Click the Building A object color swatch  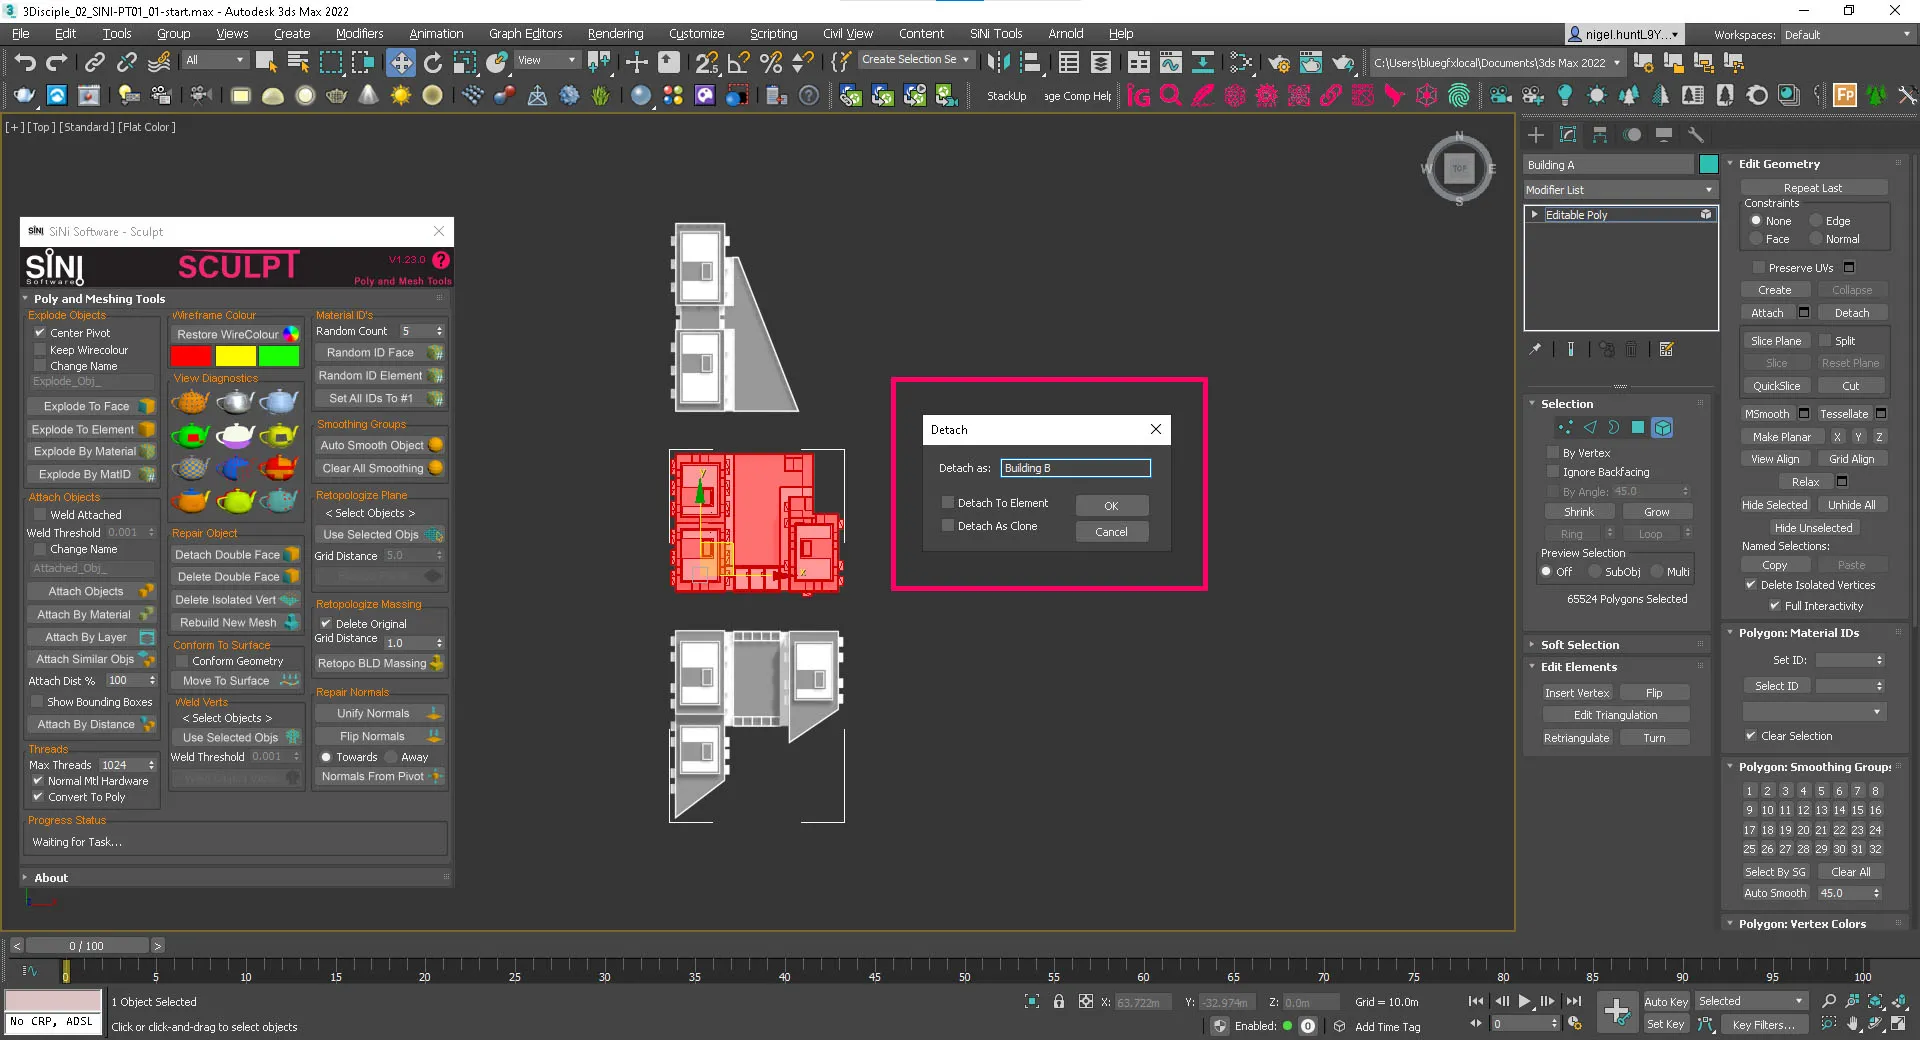click(x=1708, y=165)
